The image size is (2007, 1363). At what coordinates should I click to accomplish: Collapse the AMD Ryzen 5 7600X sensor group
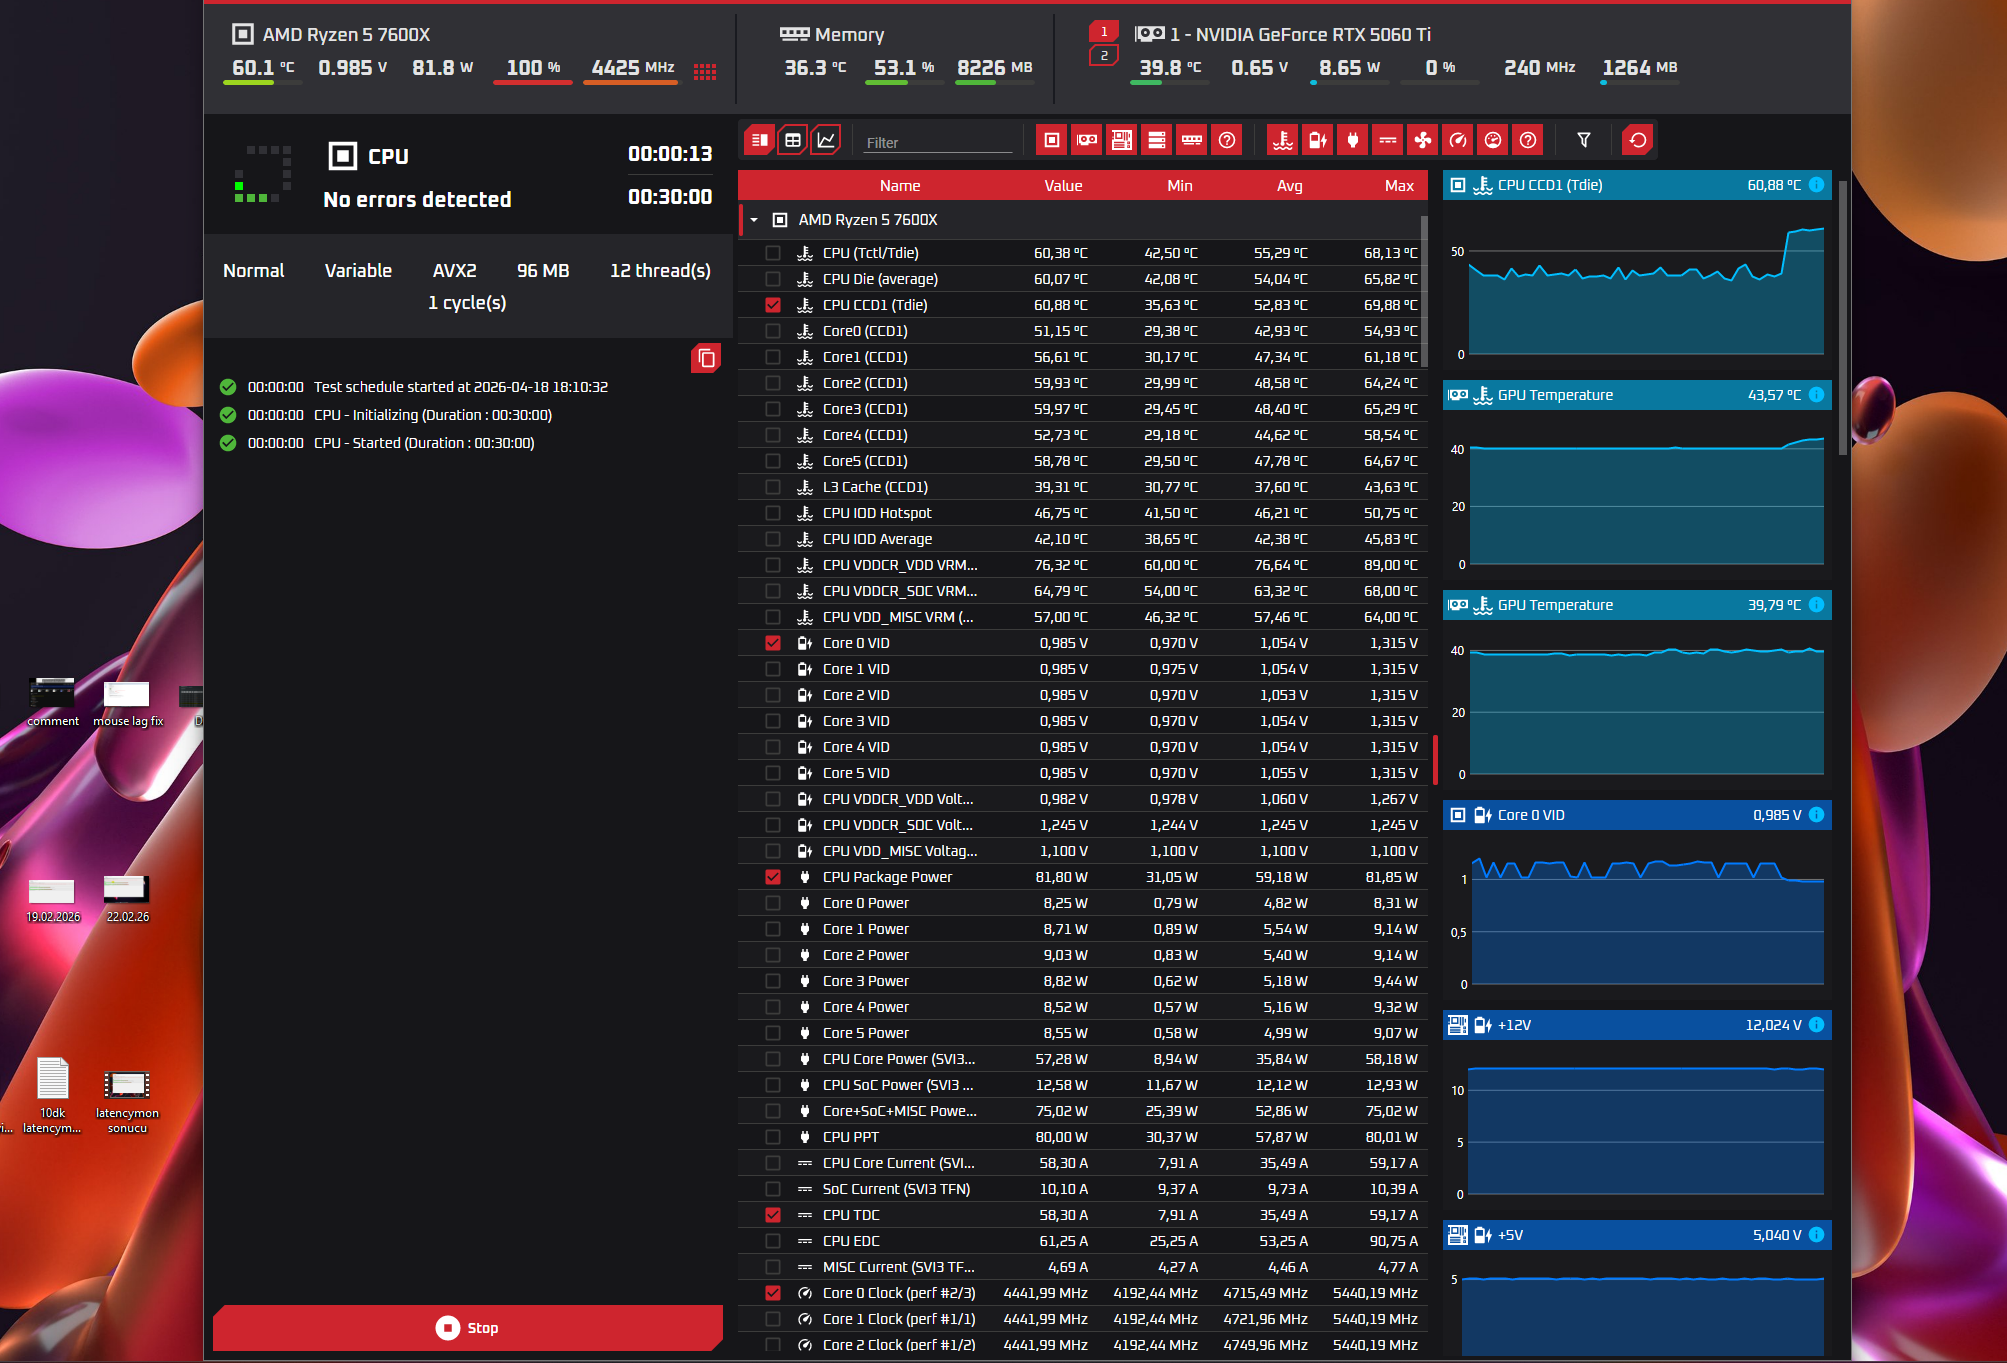click(x=754, y=220)
